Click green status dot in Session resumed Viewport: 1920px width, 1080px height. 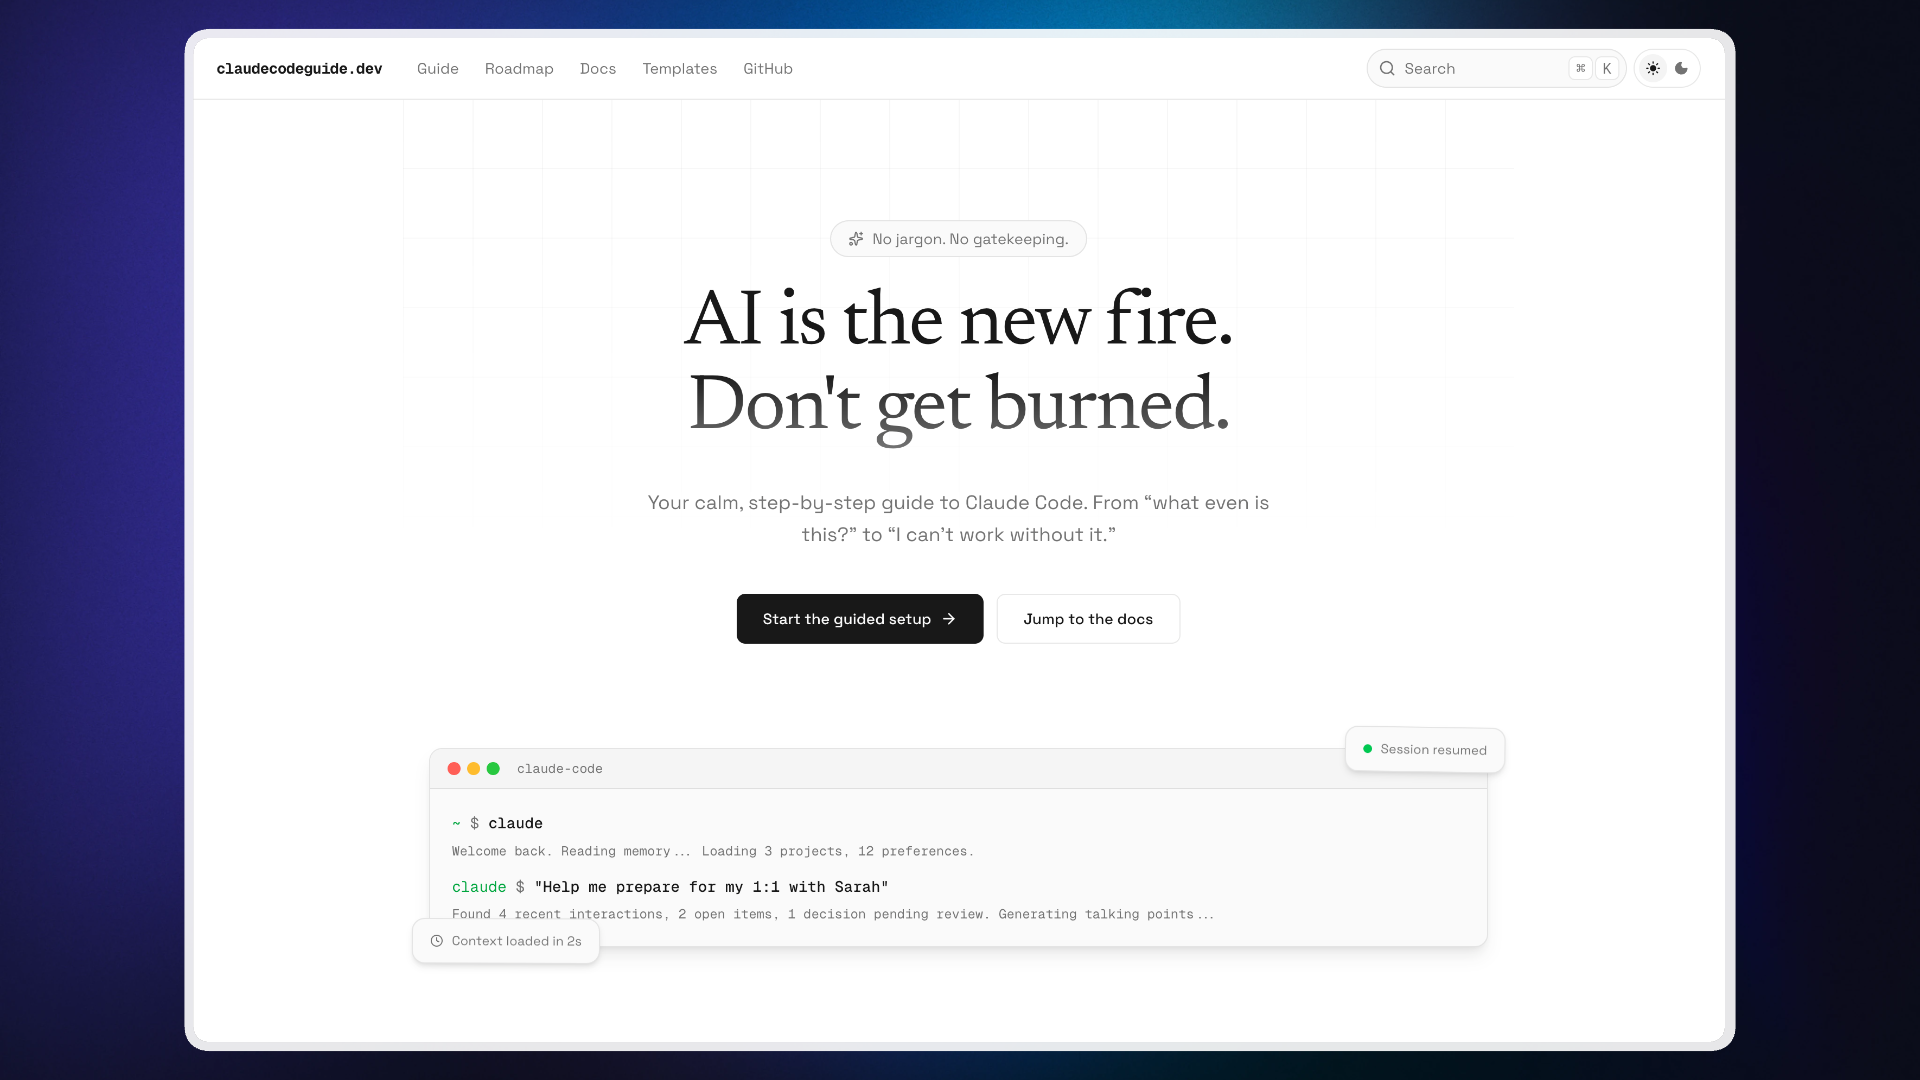[1368, 749]
